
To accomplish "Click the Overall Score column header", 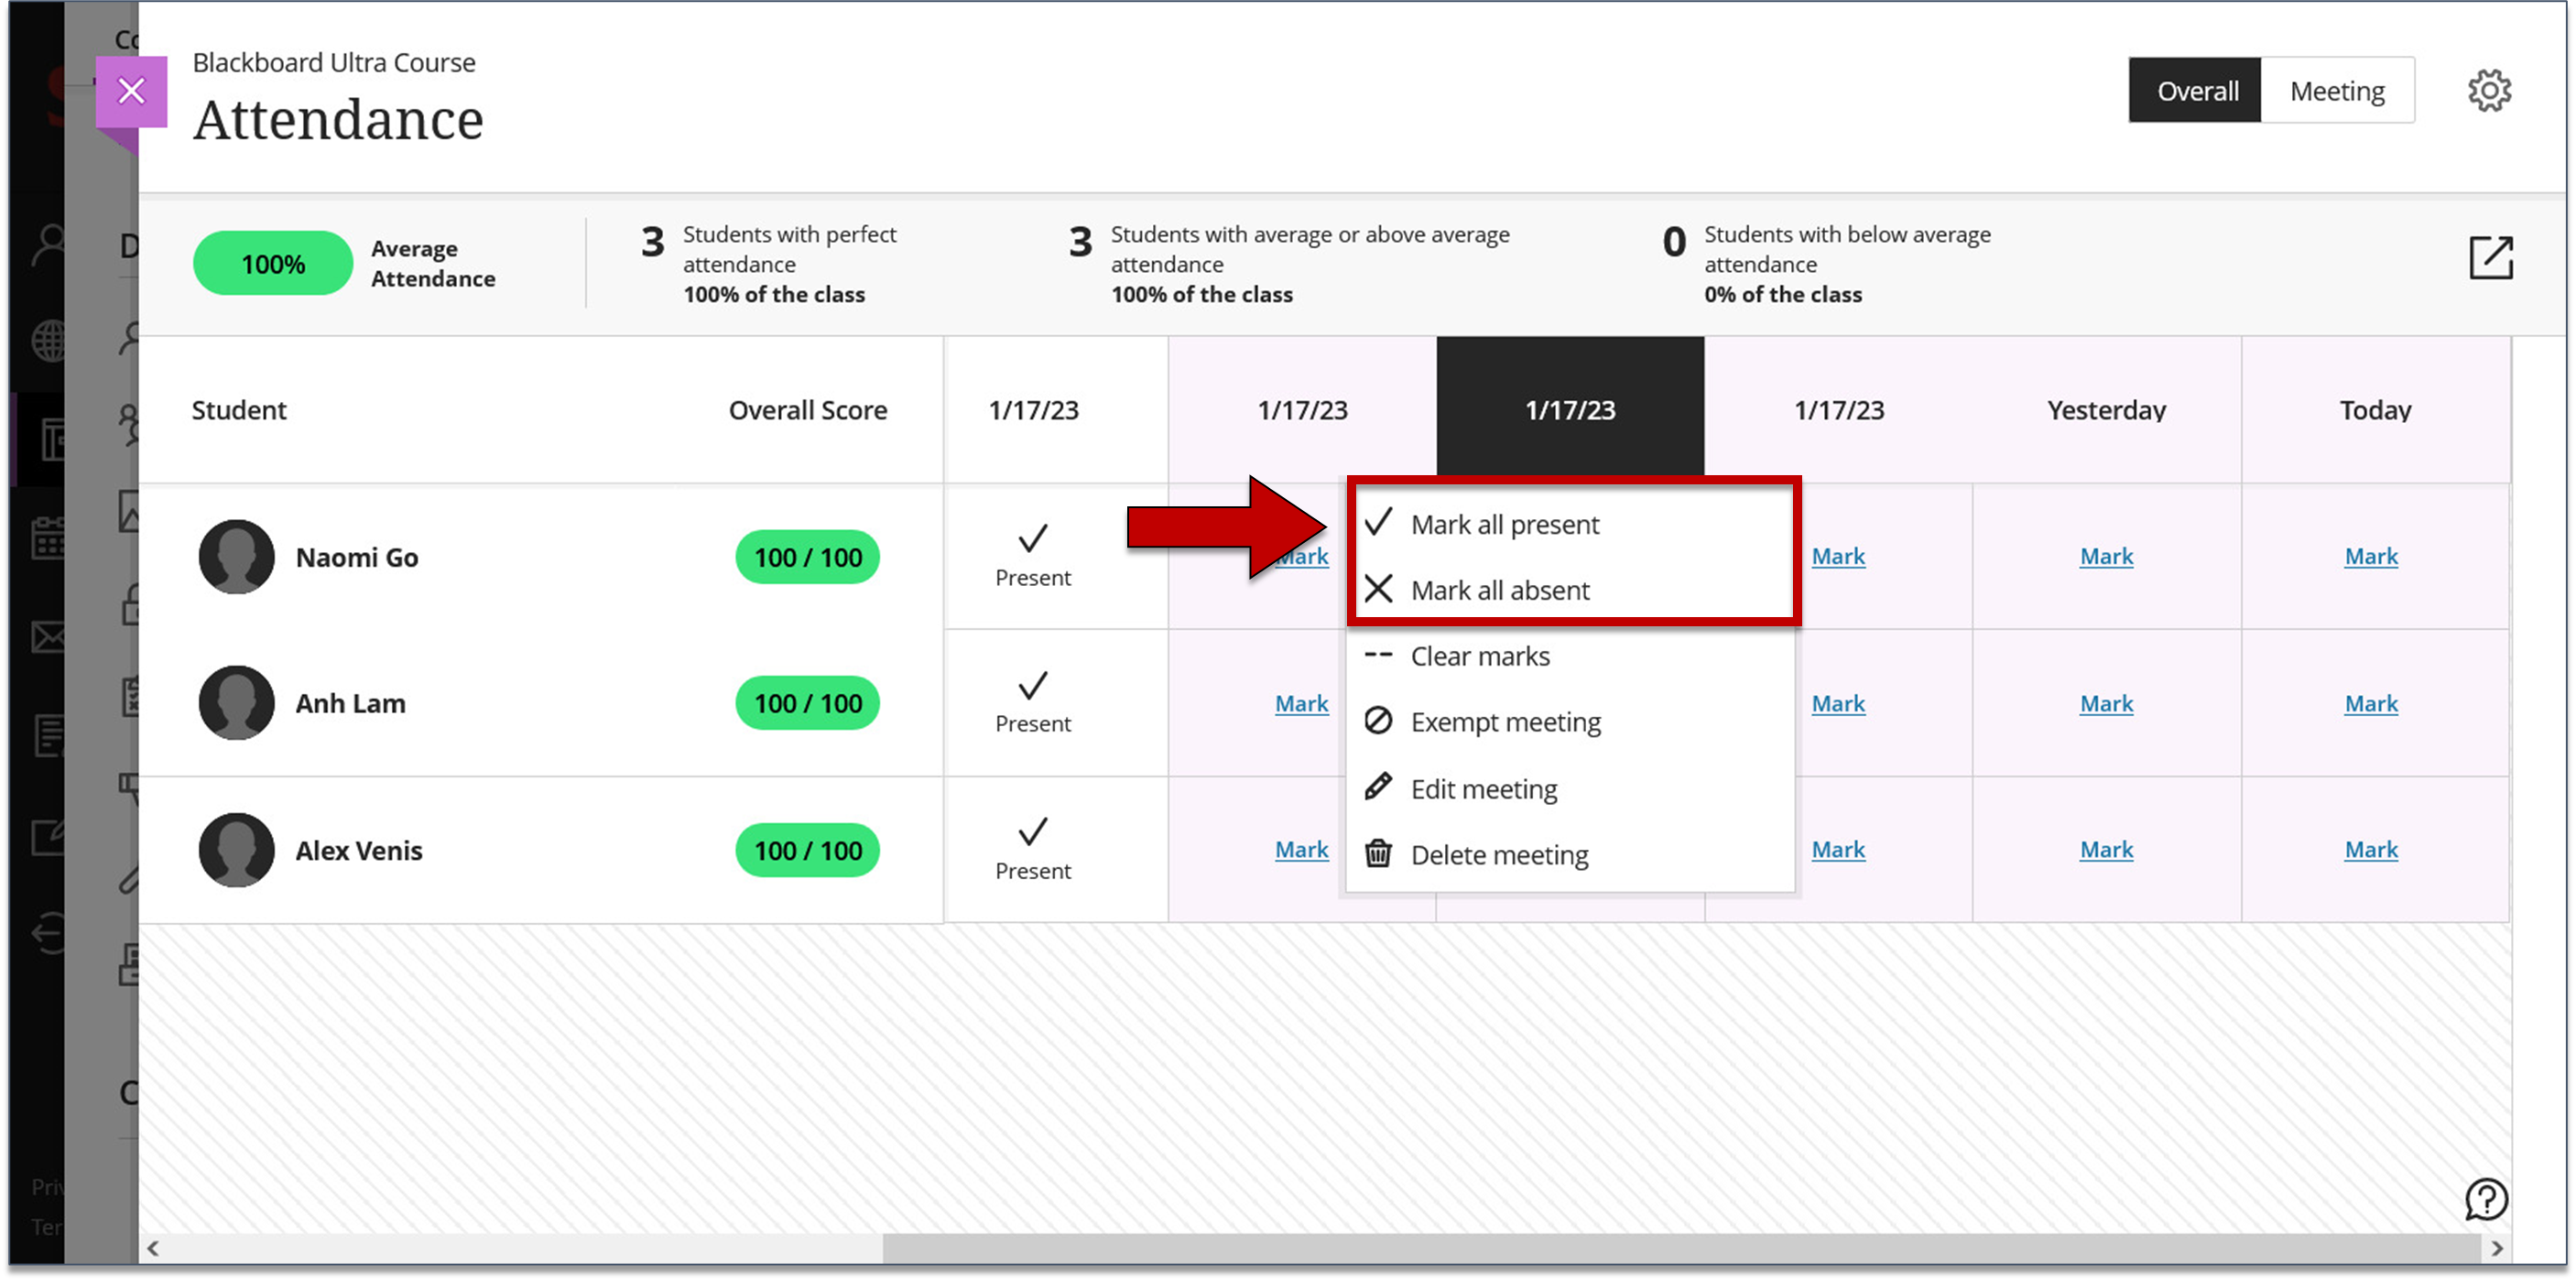I will click(807, 410).
